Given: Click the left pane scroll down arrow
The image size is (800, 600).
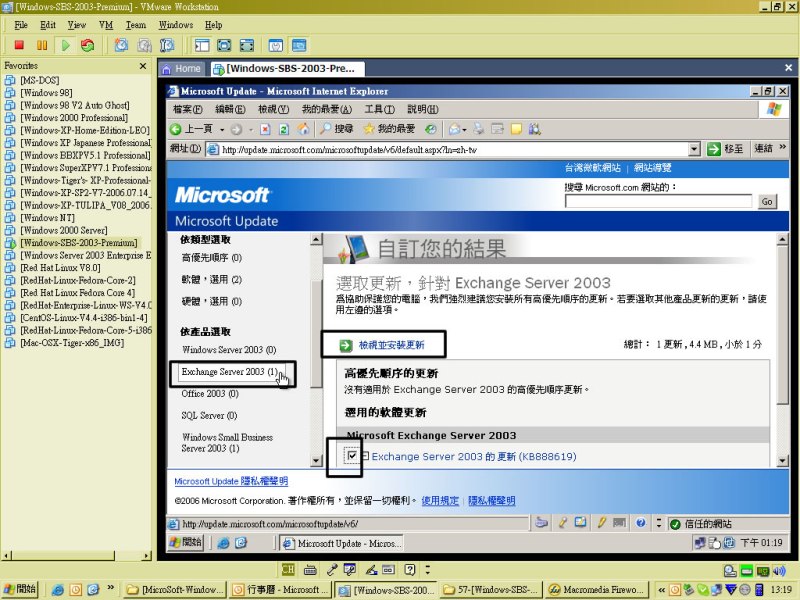Looking at the screenshot, I should click(x=316, y=461).
